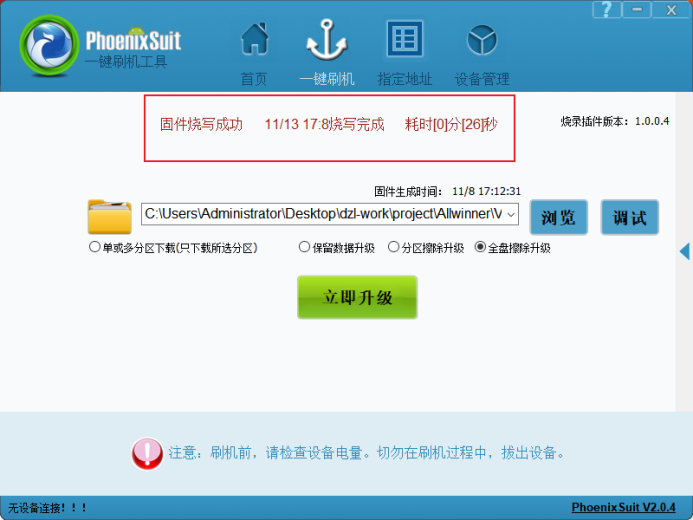Open the 指定地址 grid icon
Viewport: 693px width, 520px height.
[x=404, y=39]
